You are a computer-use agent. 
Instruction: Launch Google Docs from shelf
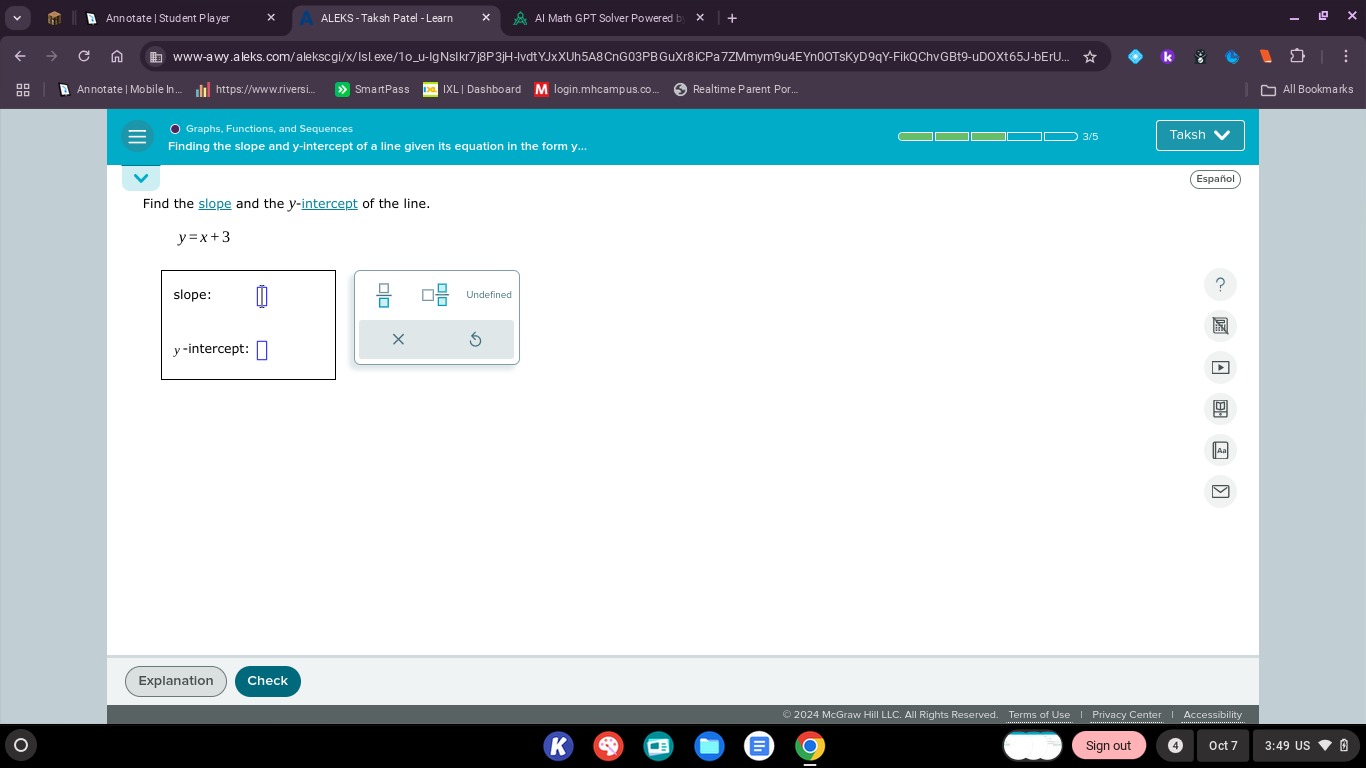click(759, 745)
